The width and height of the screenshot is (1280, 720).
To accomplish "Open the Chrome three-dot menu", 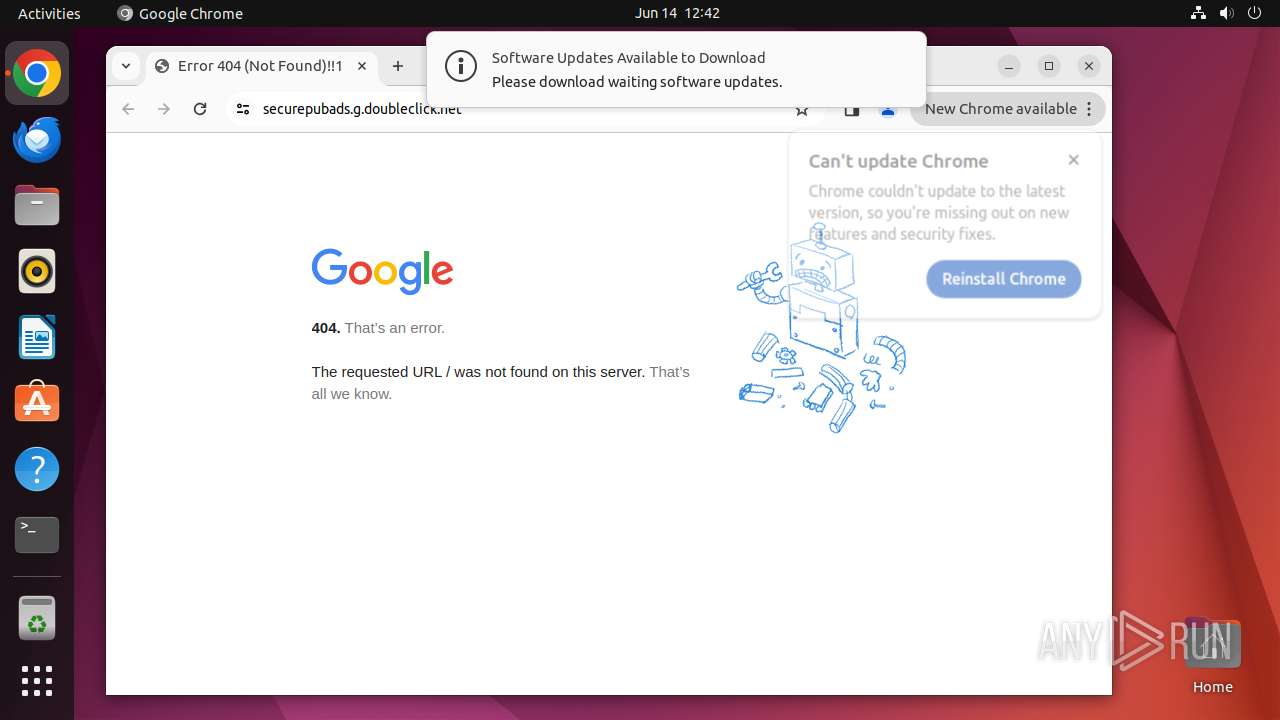I will pyautogui.click(x=1090, y=109).
